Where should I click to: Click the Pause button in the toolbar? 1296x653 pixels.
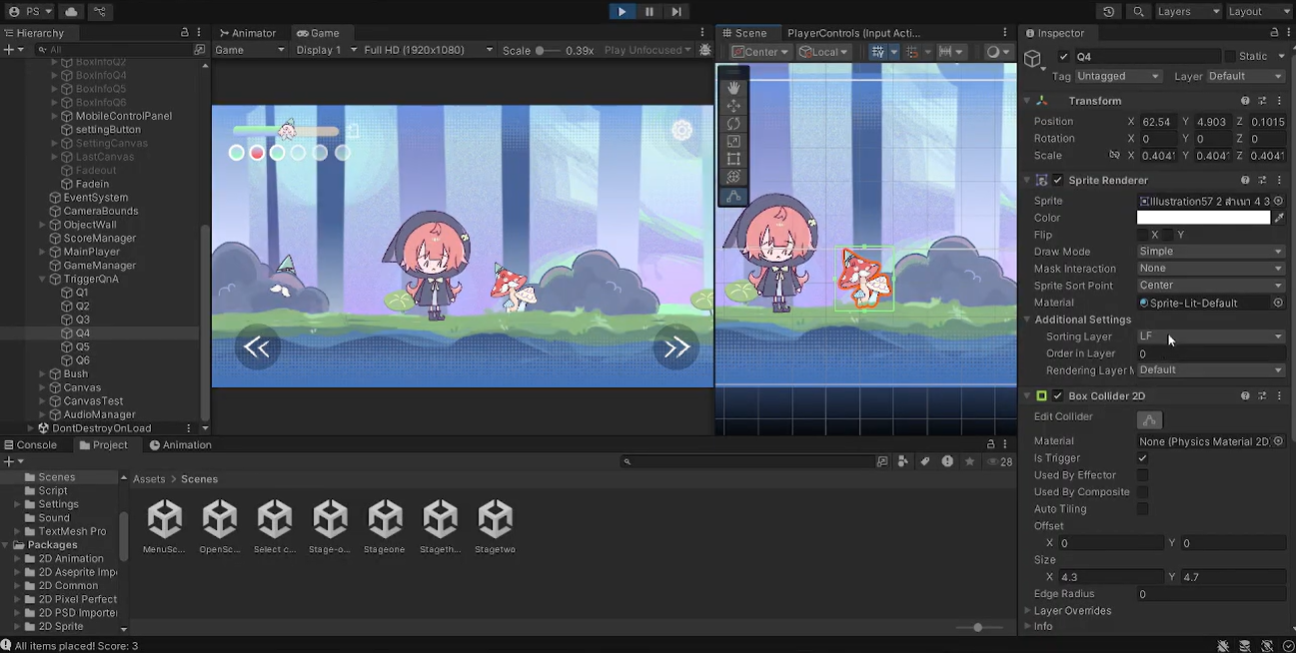[649, 11]
